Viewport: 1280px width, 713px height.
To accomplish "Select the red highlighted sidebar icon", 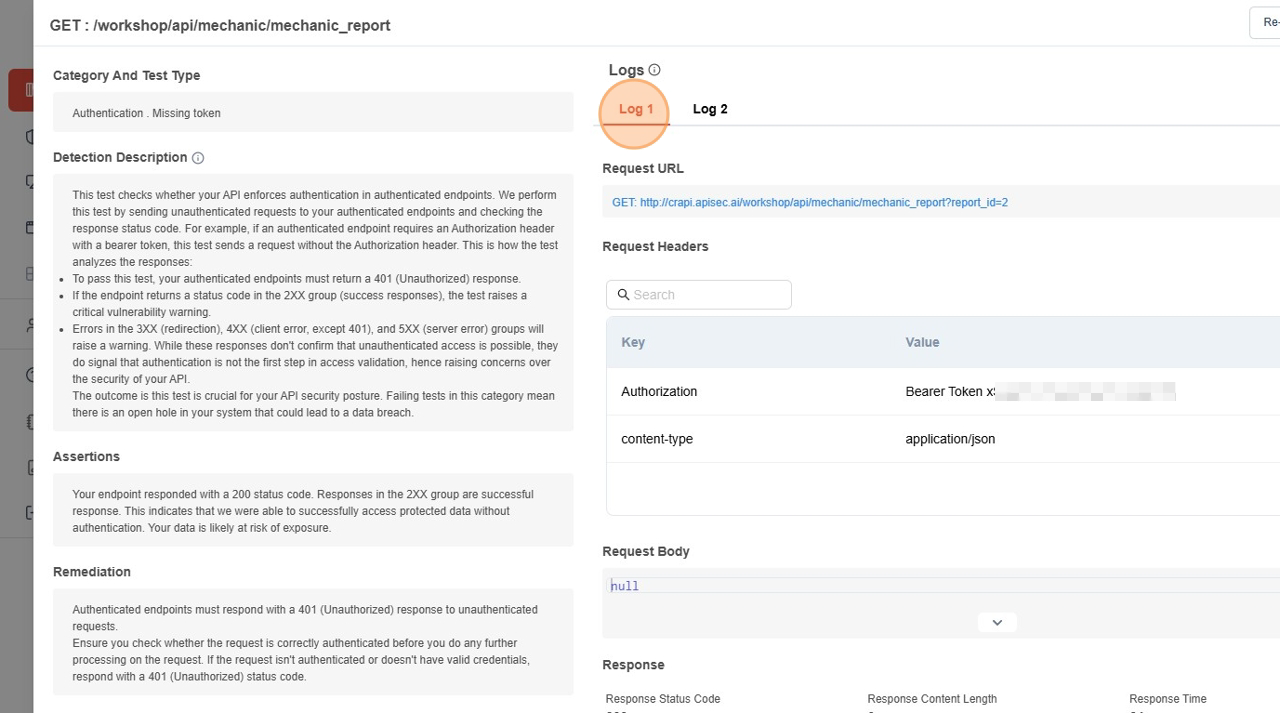I will (x=22, y=90).
